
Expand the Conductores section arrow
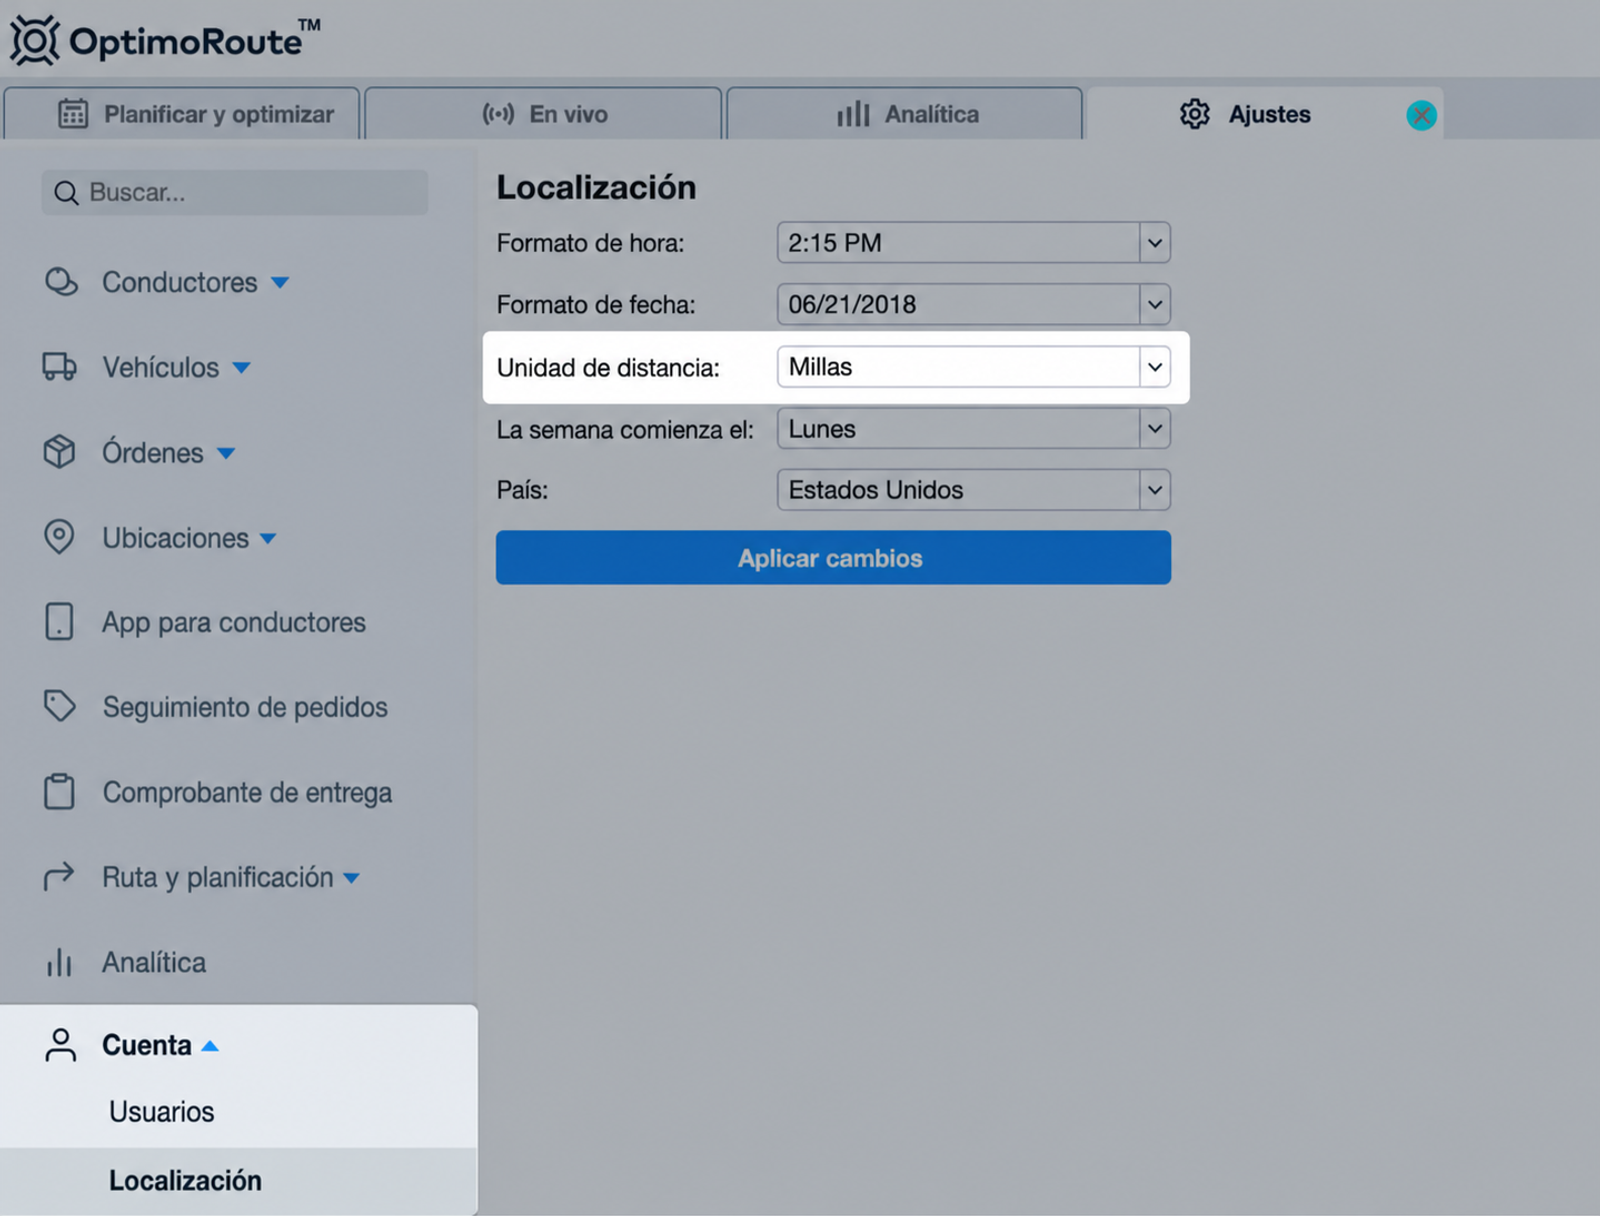280,283
